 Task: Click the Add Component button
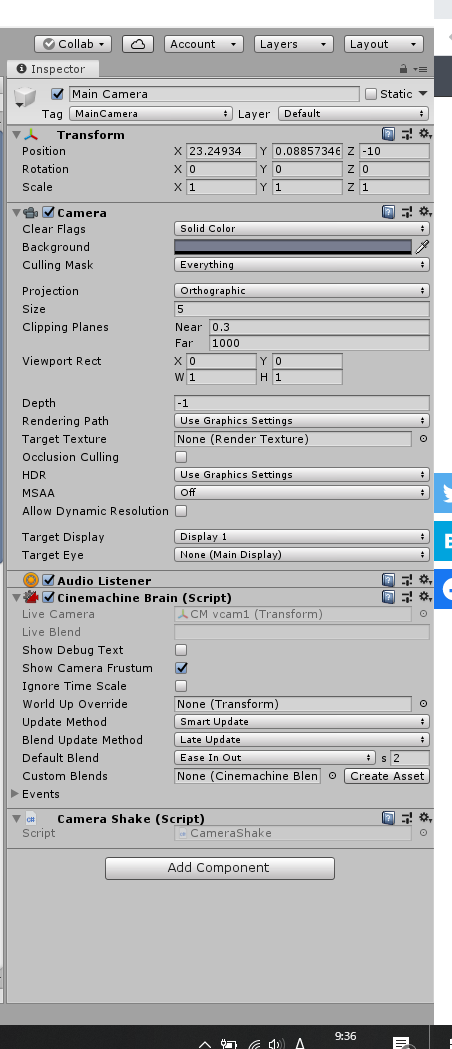(219, 868)
